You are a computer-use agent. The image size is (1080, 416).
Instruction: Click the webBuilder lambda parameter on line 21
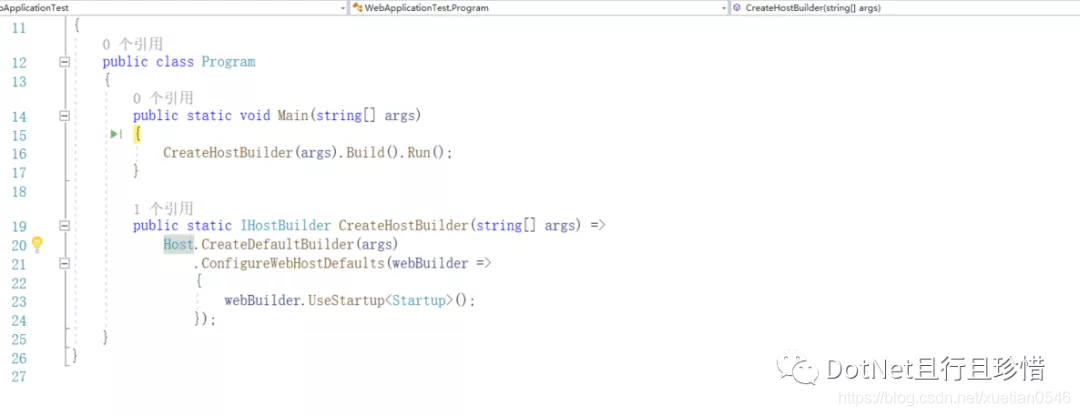(x=430, y=263)
